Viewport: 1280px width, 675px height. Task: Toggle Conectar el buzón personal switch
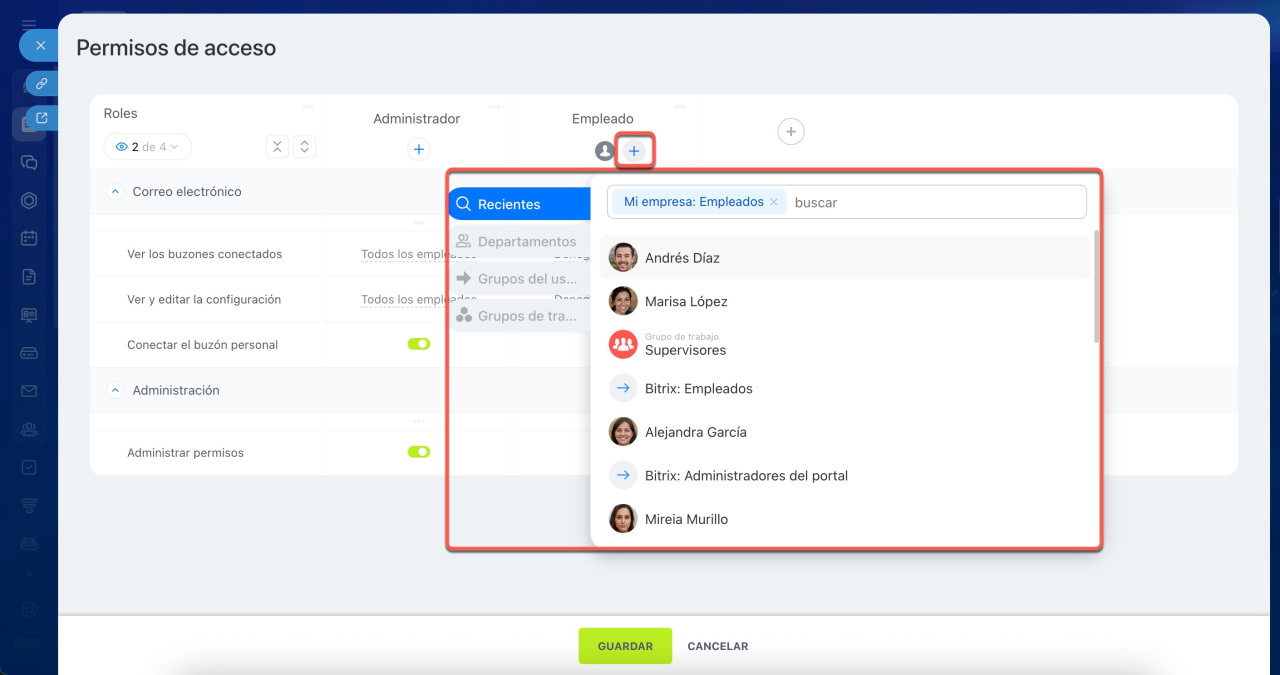(x=418, y=344)
